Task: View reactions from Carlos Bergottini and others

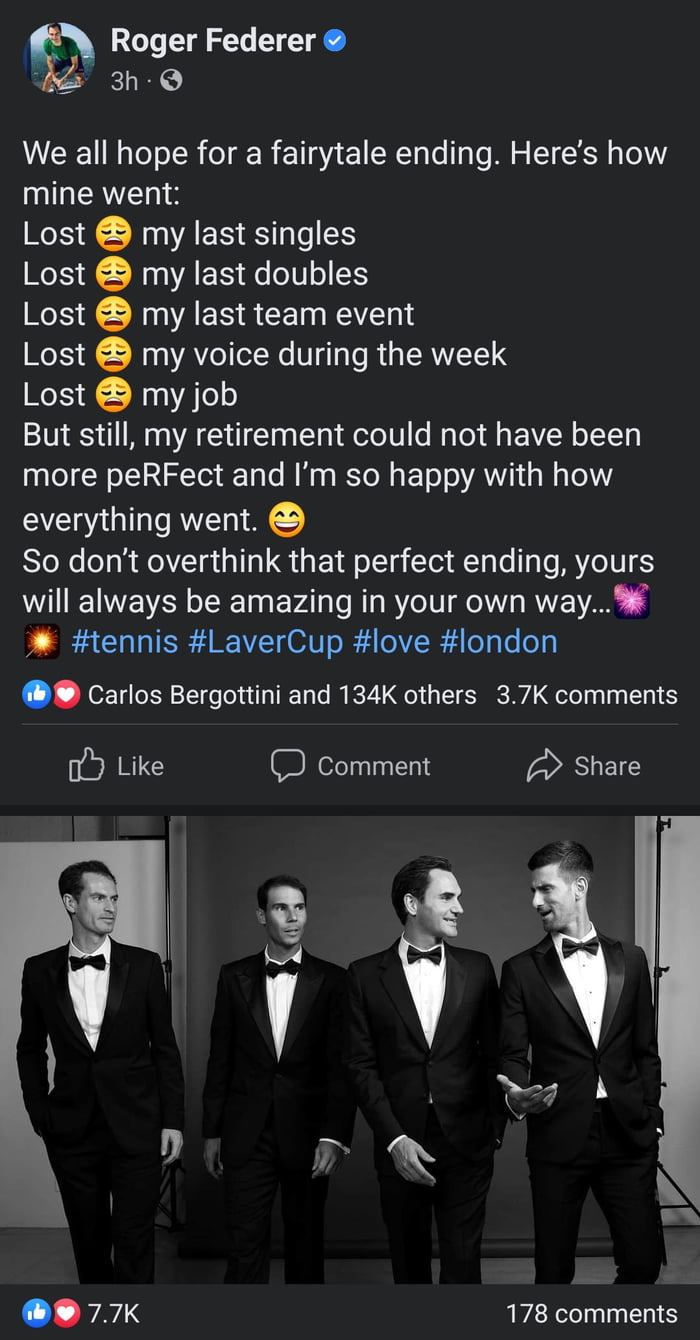Action: tap(282, 695)
